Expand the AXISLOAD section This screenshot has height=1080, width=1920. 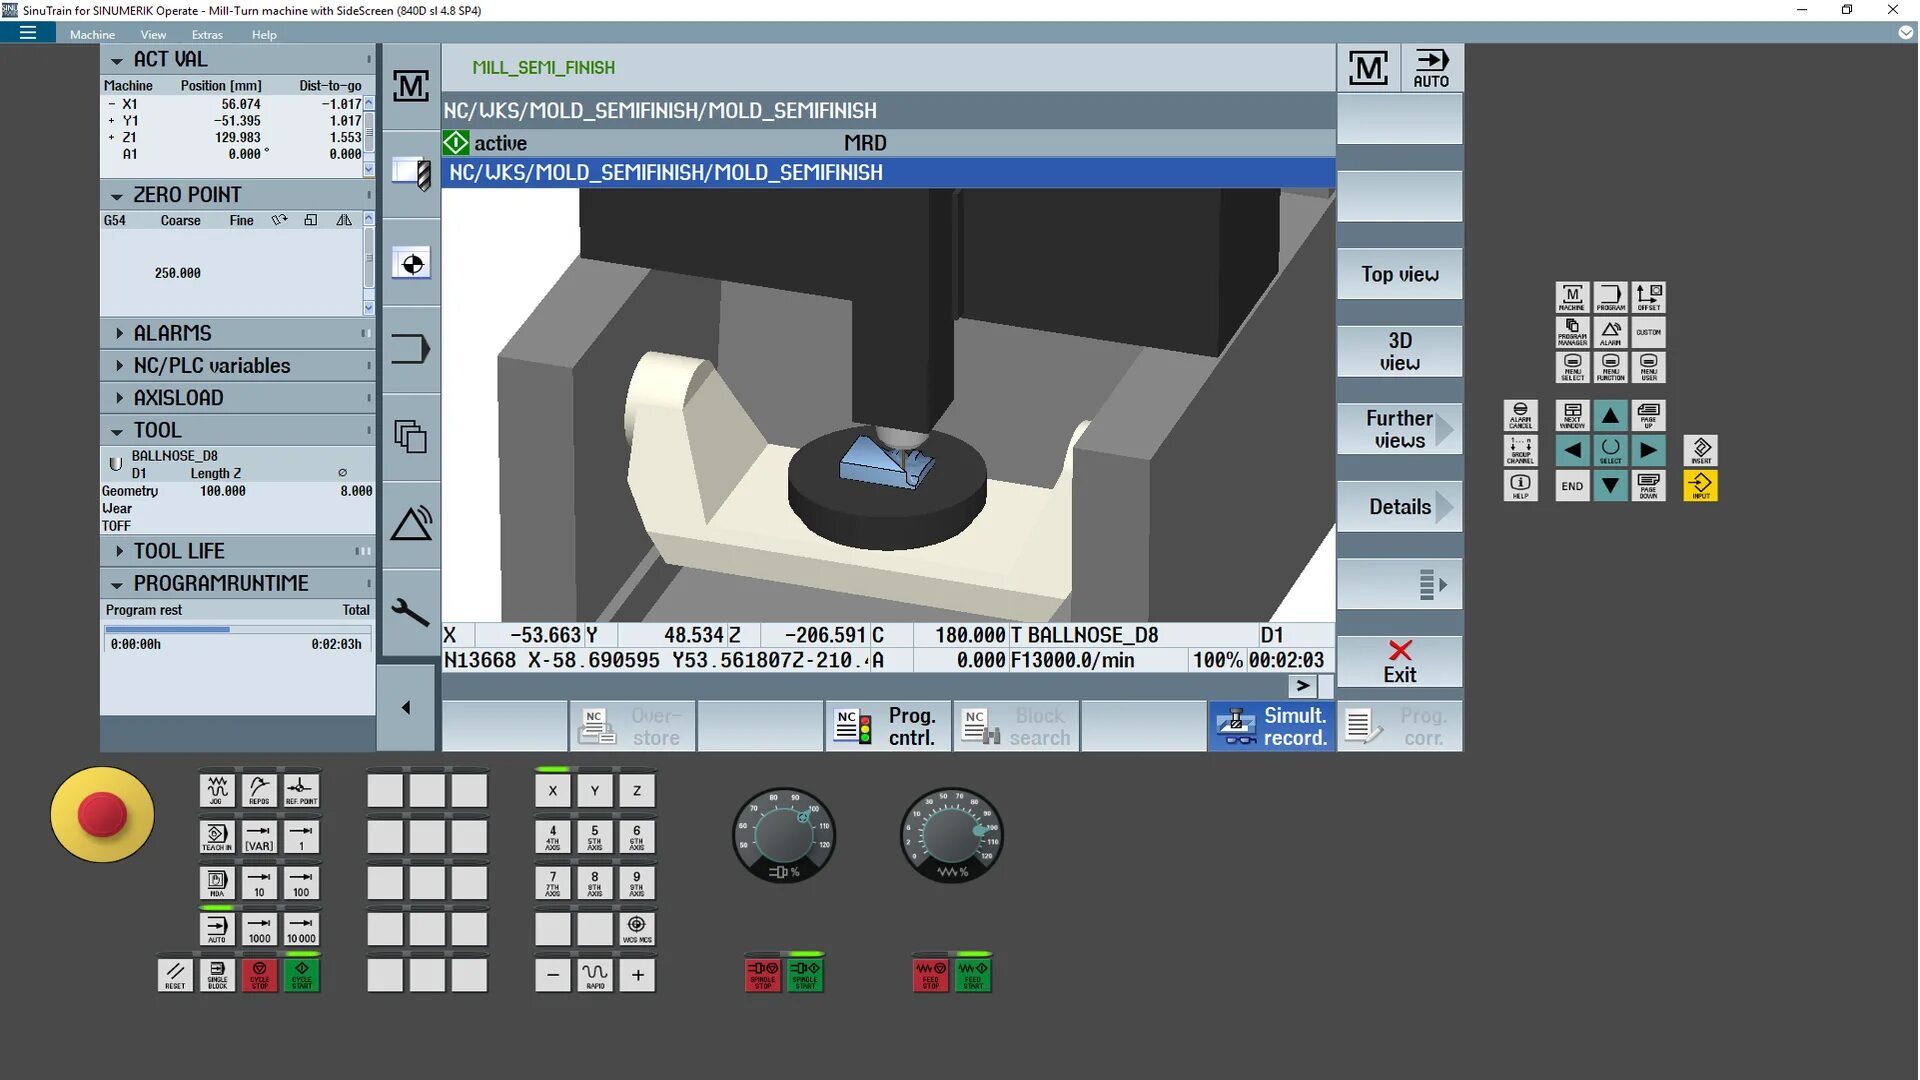[x=119, y=398]
